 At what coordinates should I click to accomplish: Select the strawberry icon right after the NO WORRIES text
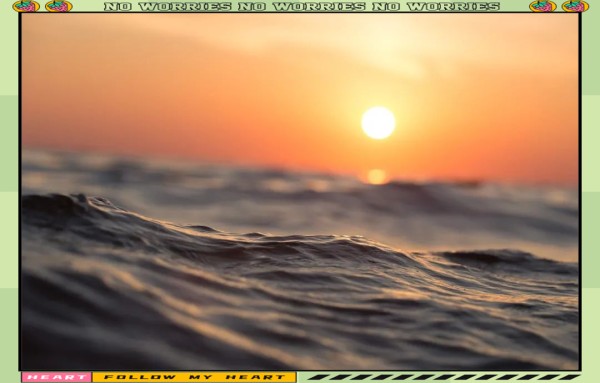[x=542, y=6]
